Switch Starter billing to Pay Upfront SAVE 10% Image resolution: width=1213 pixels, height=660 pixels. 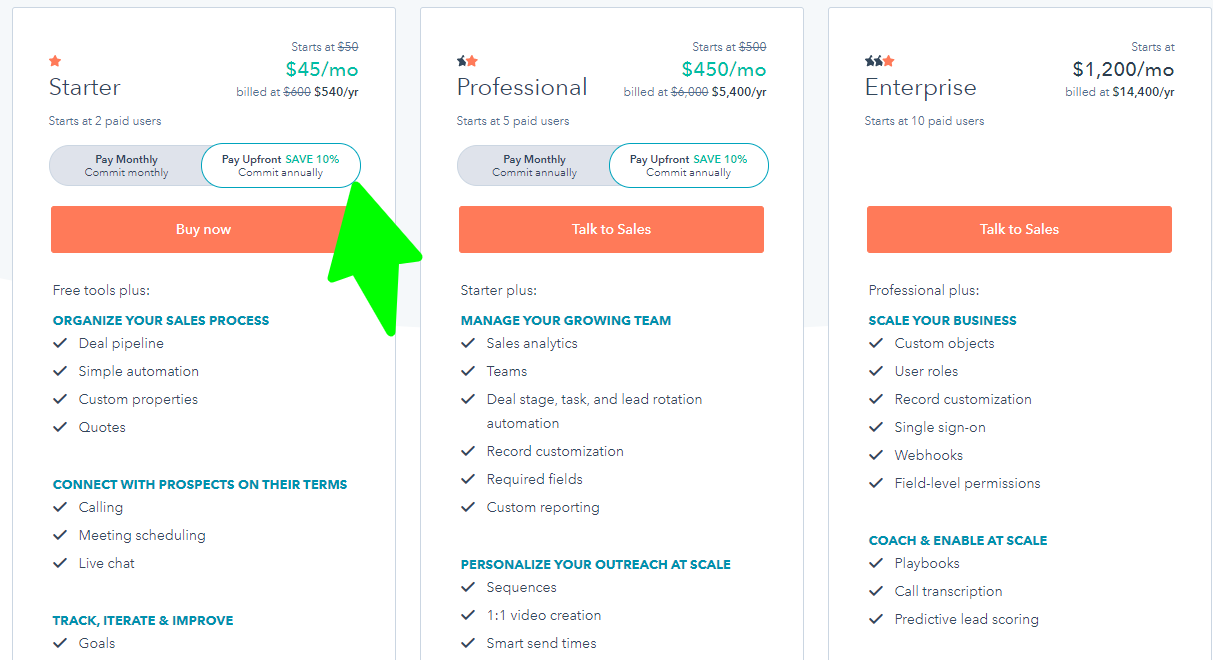pyautogui.click(x=281, y=164)
